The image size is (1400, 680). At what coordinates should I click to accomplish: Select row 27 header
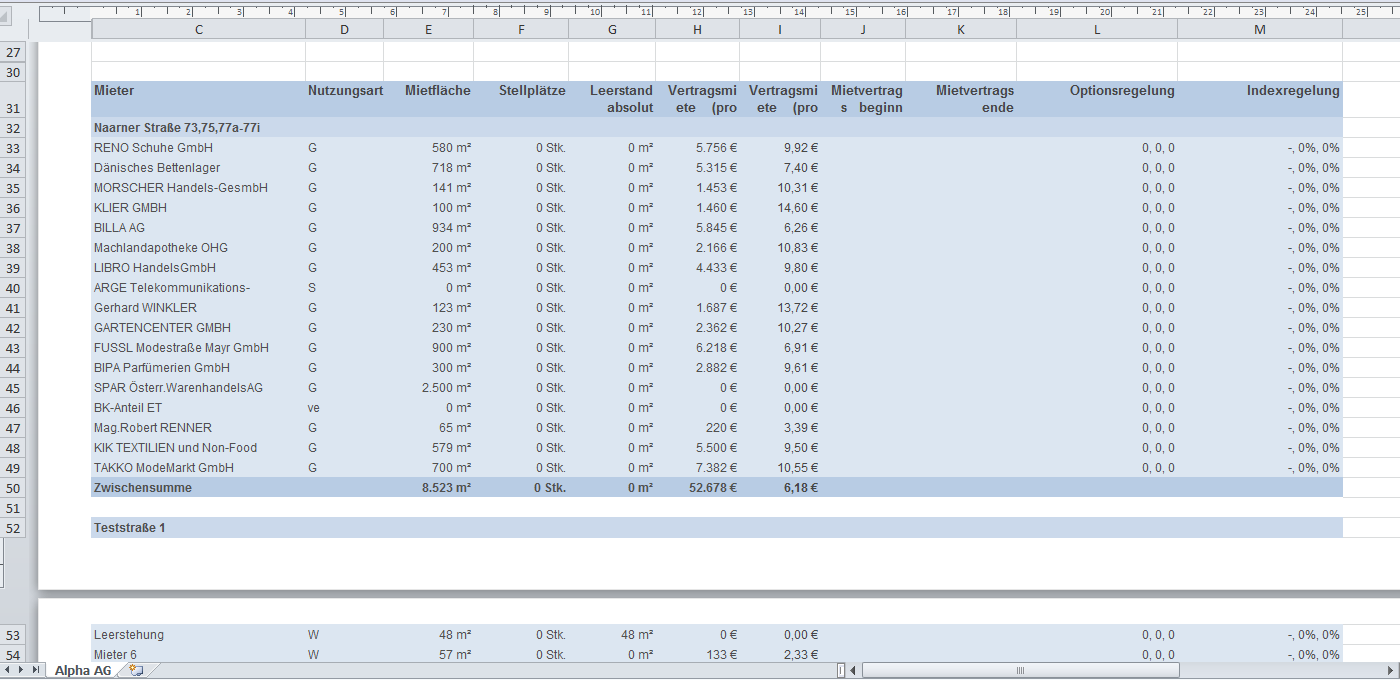click(x=13, y=53)
